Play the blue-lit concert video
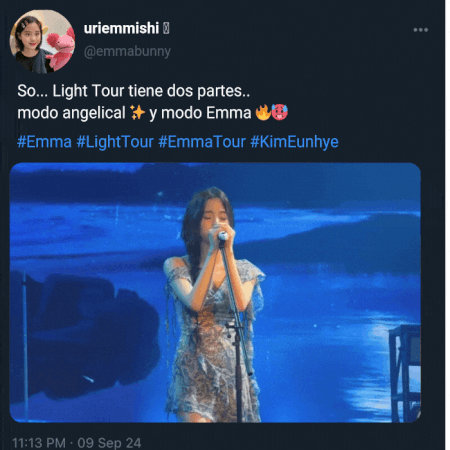The height and width of the screenshot is (450, 450). click(x=215, y=293)
